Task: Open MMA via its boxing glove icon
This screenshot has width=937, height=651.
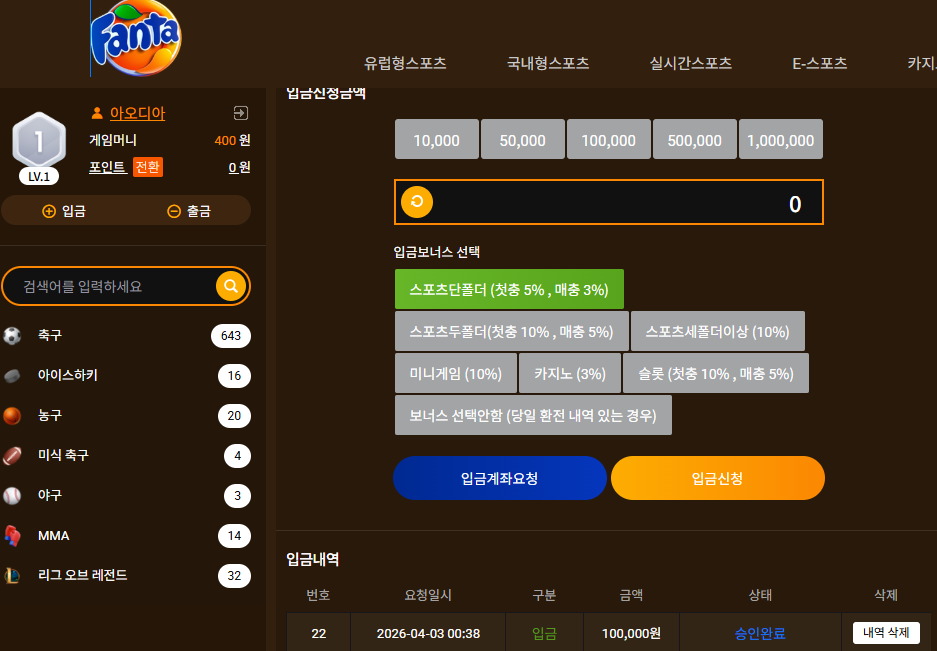Action: (x=12, y=536)
